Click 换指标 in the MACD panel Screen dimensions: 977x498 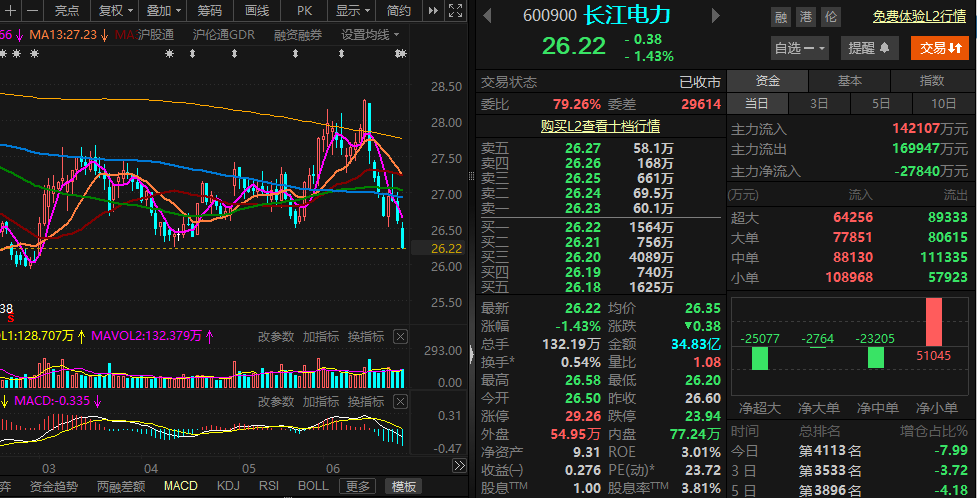(x=366, y=402)
